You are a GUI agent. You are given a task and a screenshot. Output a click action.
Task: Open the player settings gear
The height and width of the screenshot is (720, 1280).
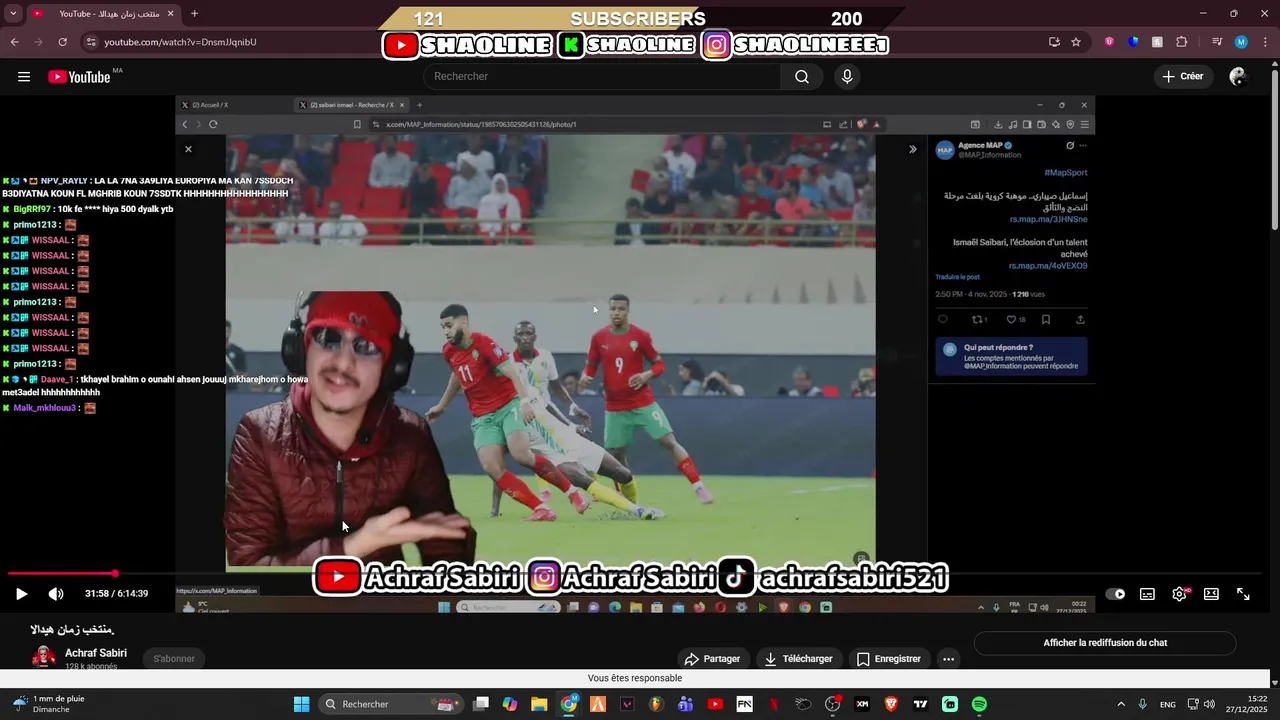(x=1180, y=594)
